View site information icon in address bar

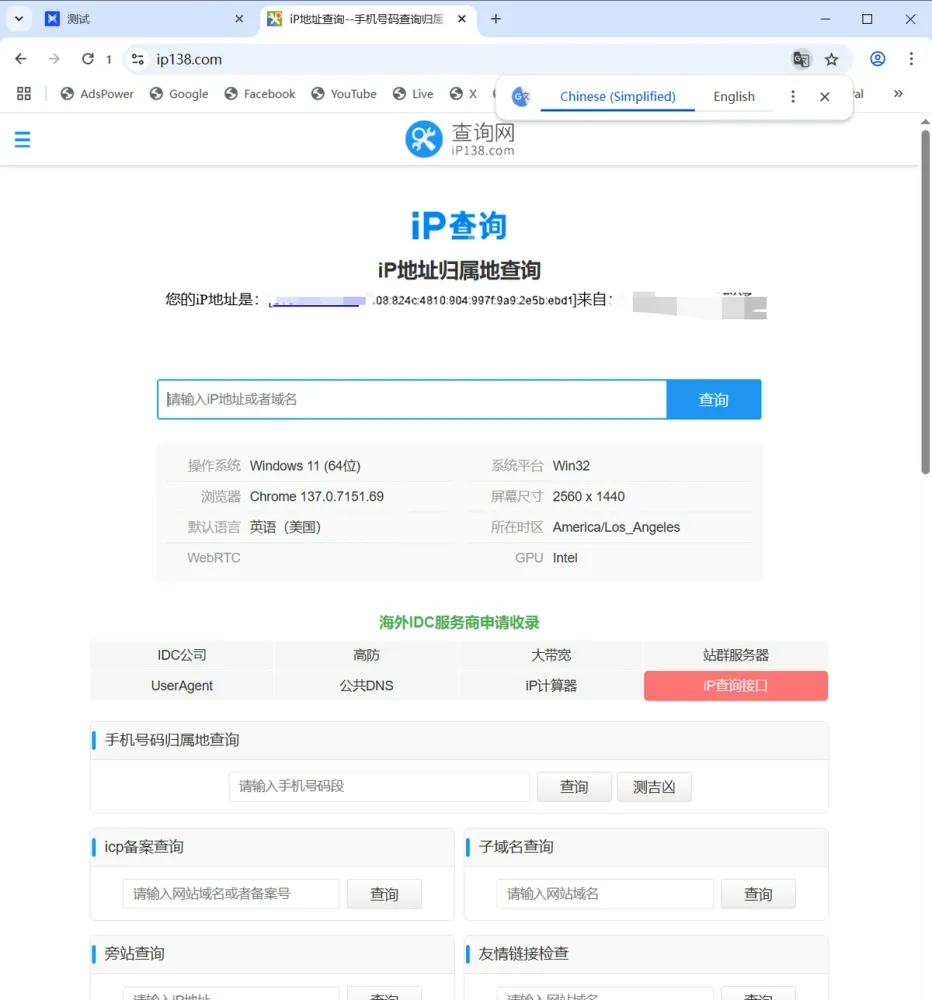point(137,59)
